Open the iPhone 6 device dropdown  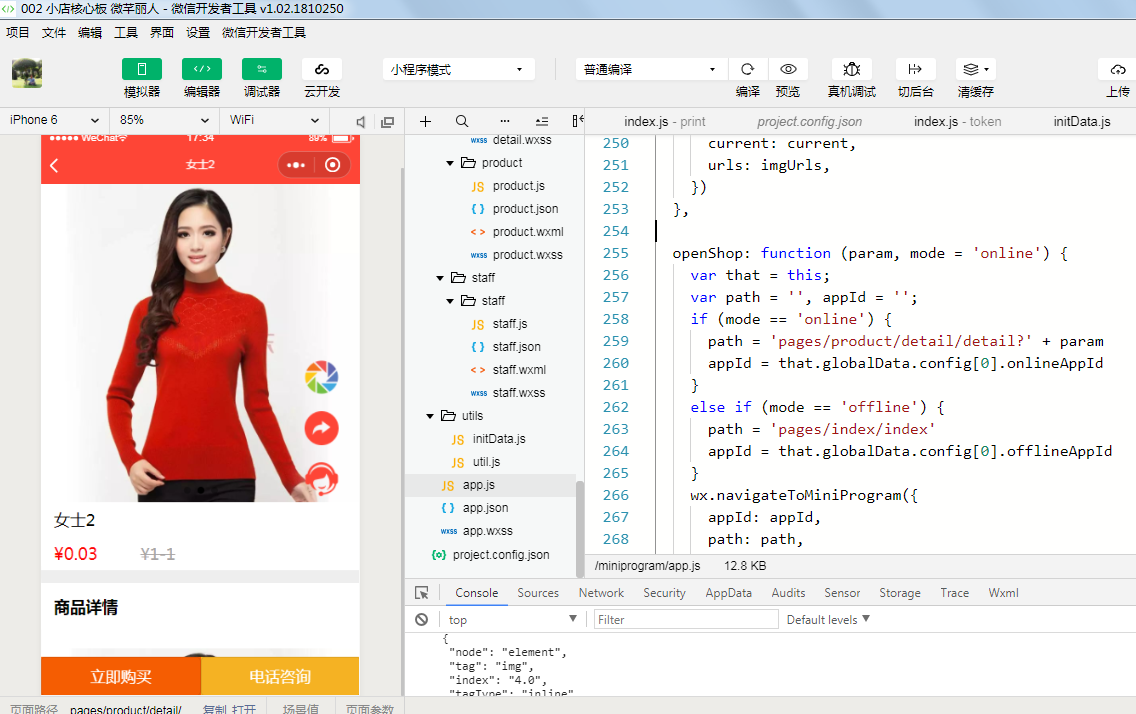(54, 120)
